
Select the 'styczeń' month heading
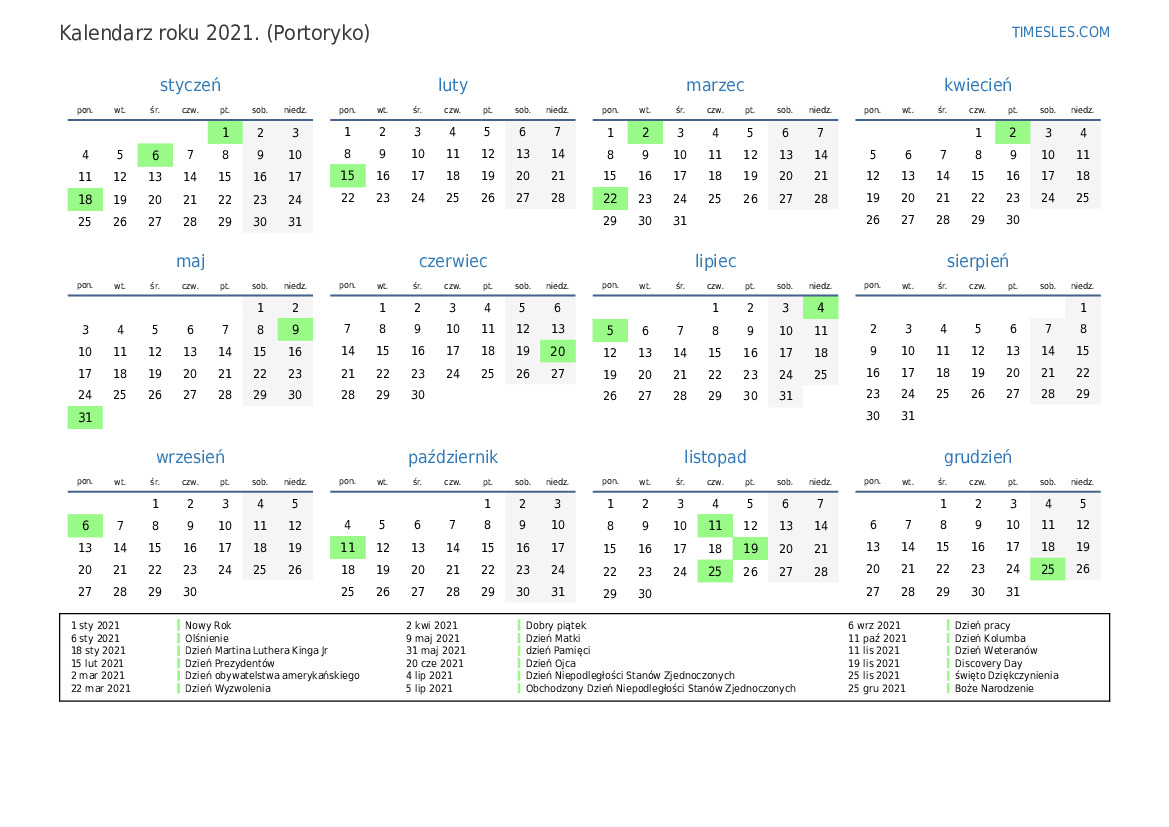[x=190, y=85]
